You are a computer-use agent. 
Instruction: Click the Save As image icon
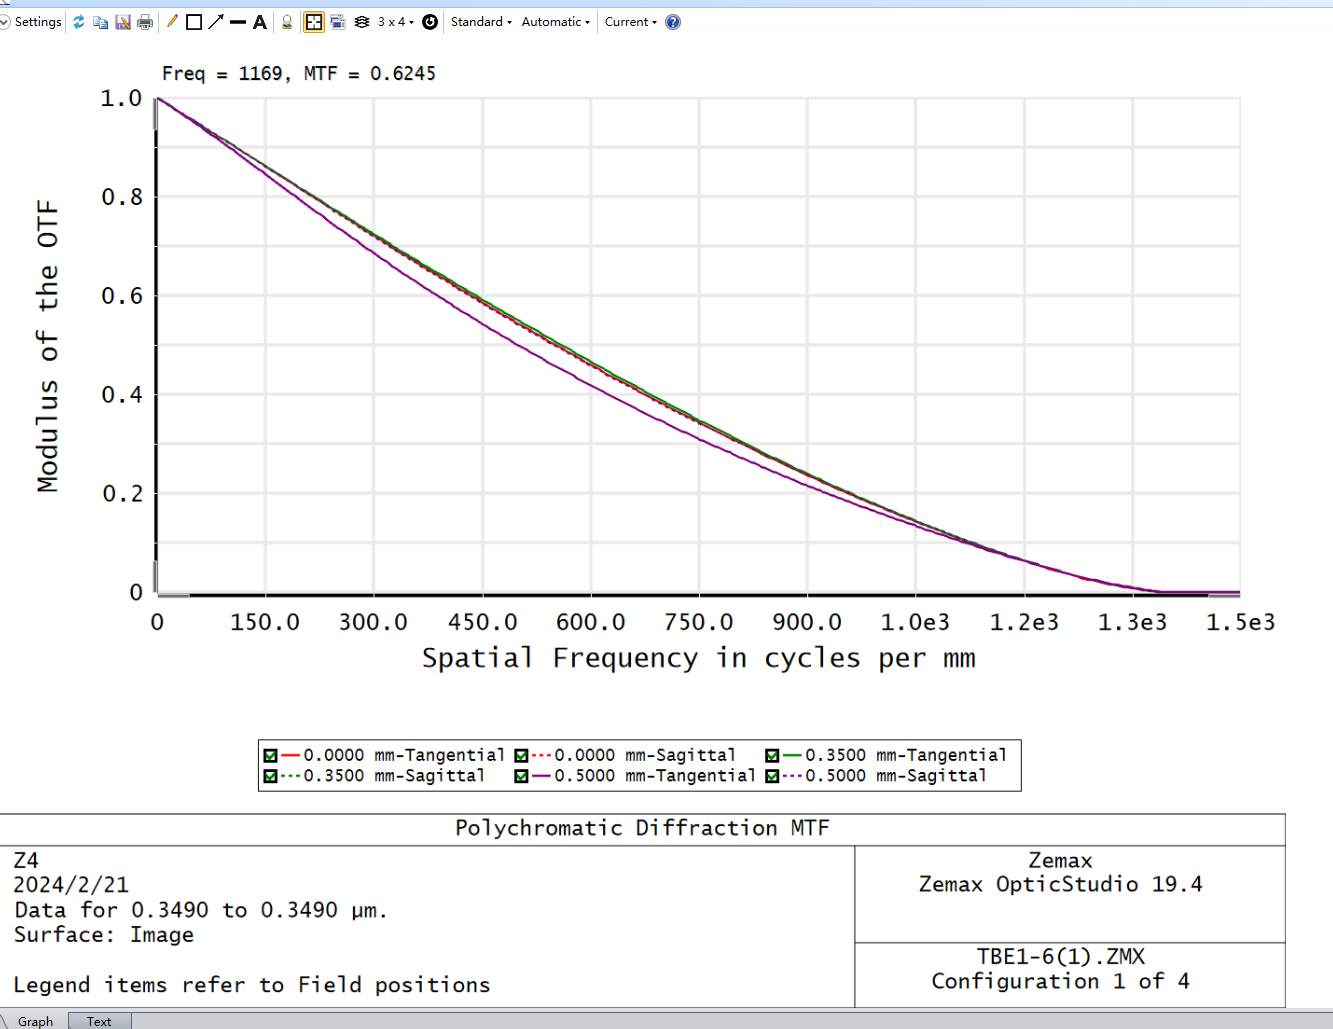point(123,22)
